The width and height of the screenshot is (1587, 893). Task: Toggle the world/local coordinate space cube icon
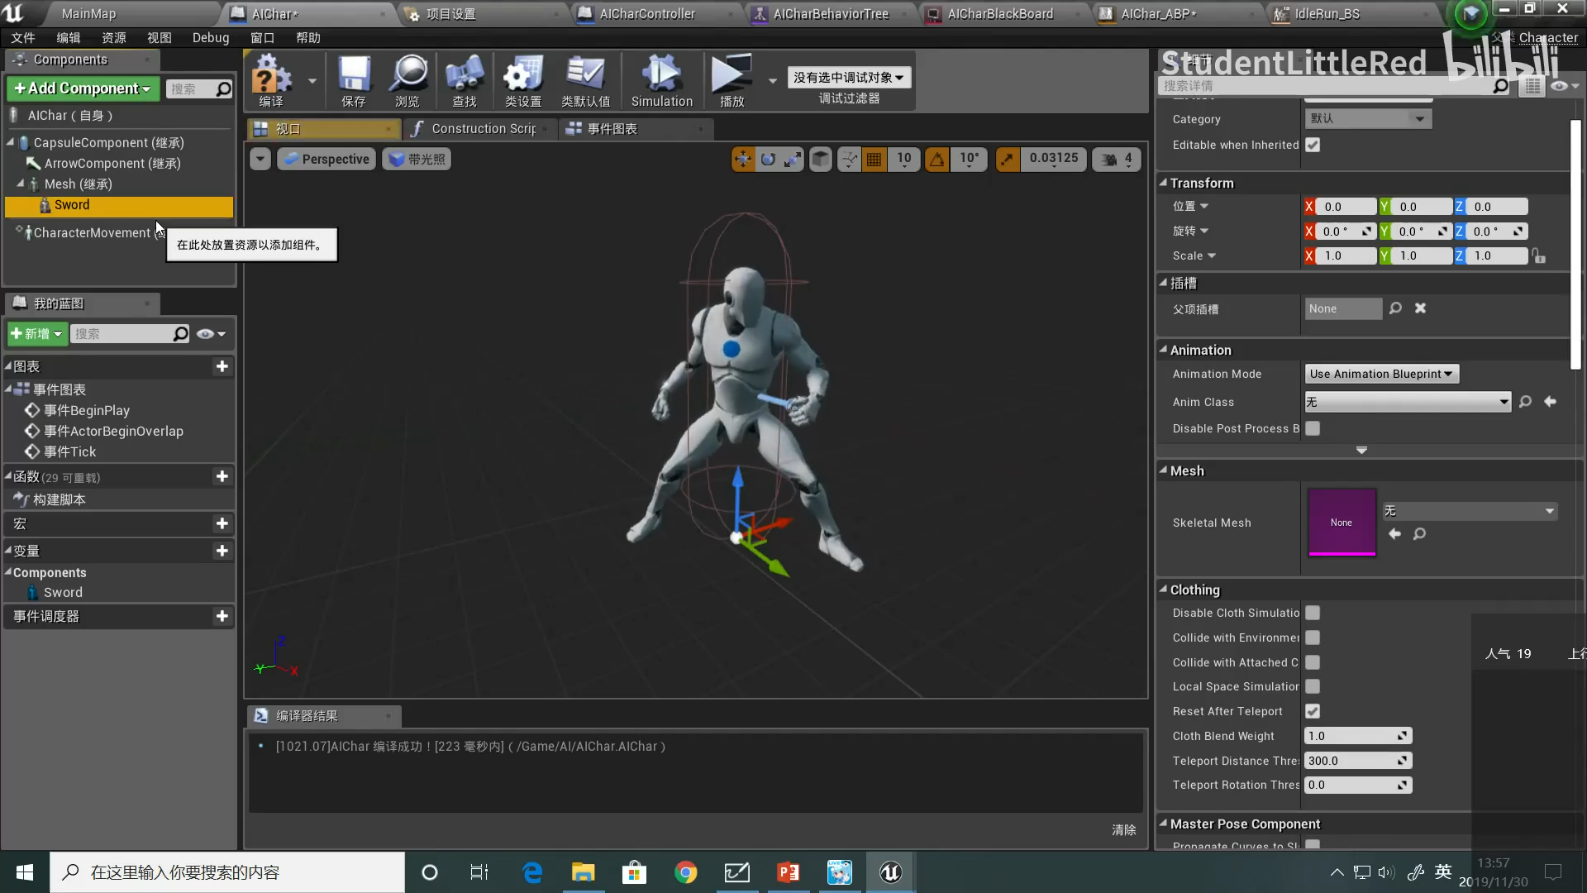tap(820, 159)
